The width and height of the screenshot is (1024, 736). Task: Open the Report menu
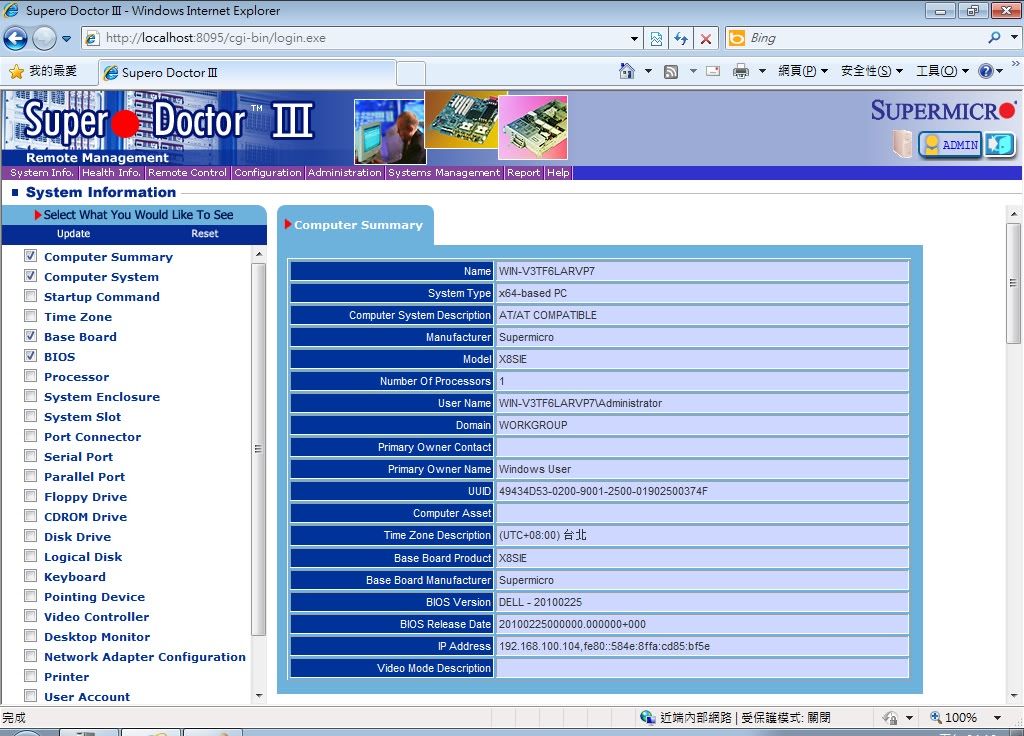coord(524,173)
